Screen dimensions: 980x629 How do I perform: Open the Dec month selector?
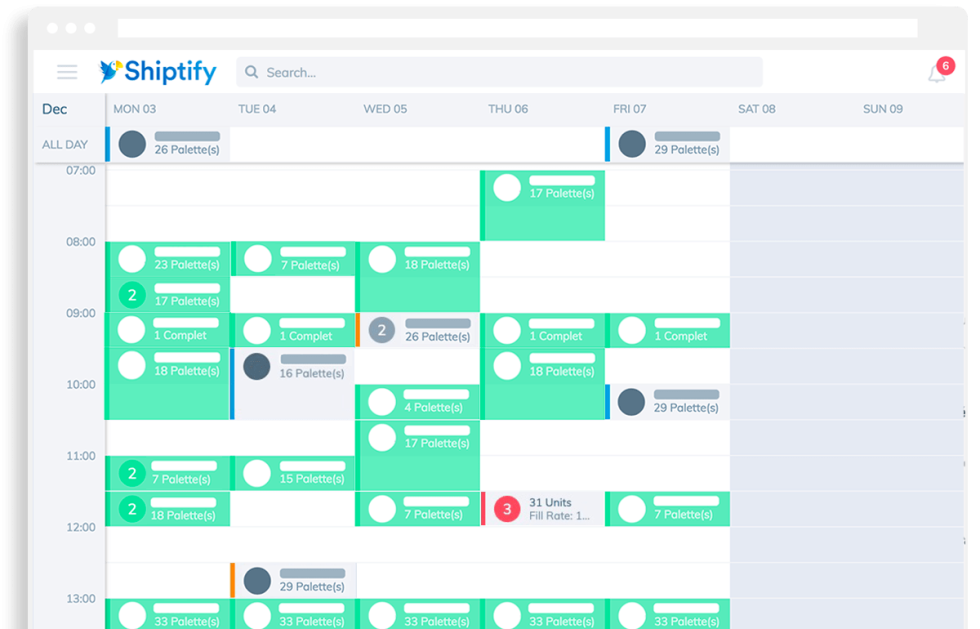point(55,109)
